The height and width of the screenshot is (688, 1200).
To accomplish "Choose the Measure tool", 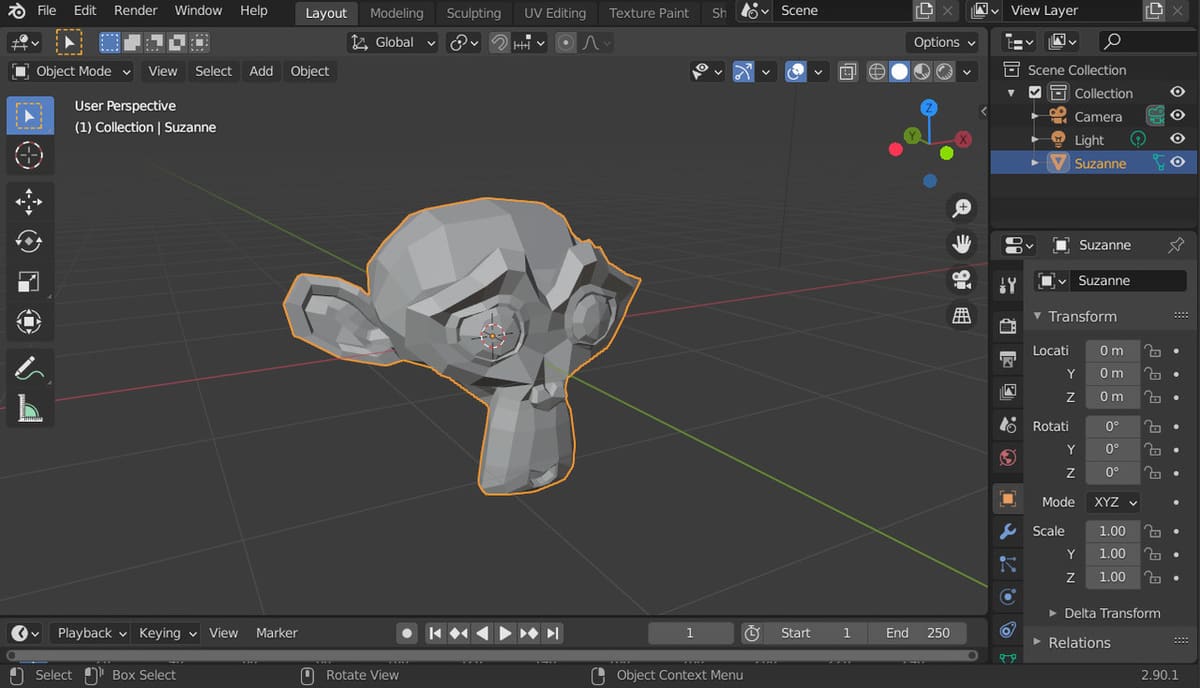I will pyautogui.click(x=30, y=408).
